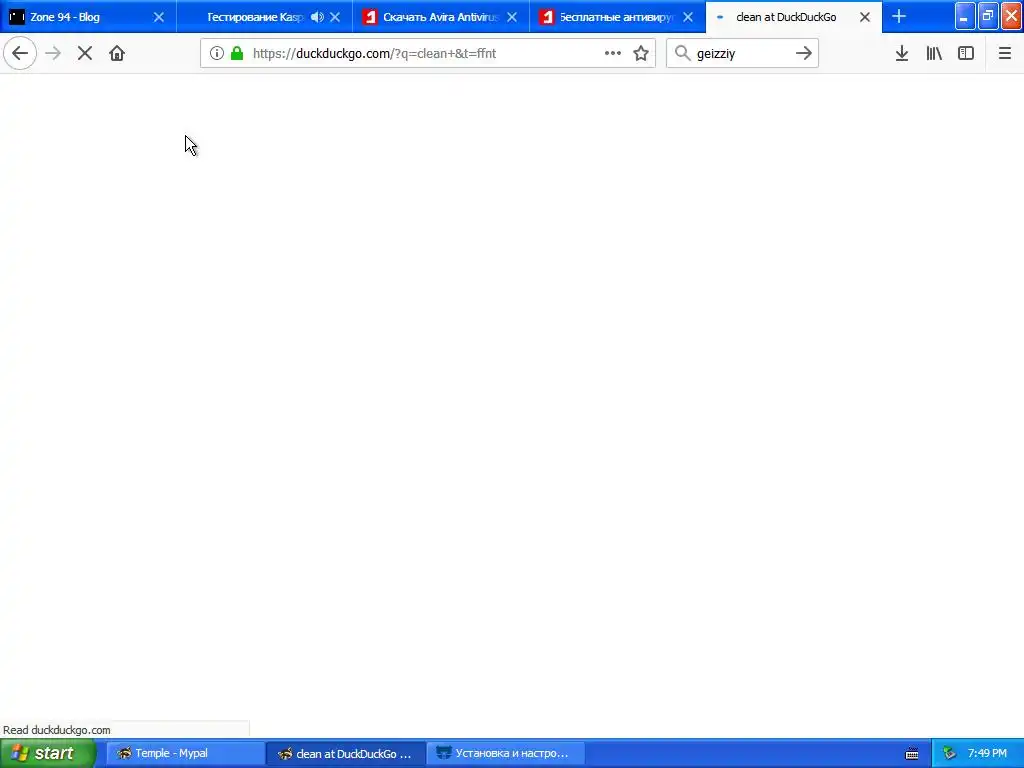Mute audio on the Kaspersky testing tab
Screen dimensions: 1024x768
pos(317,17)
